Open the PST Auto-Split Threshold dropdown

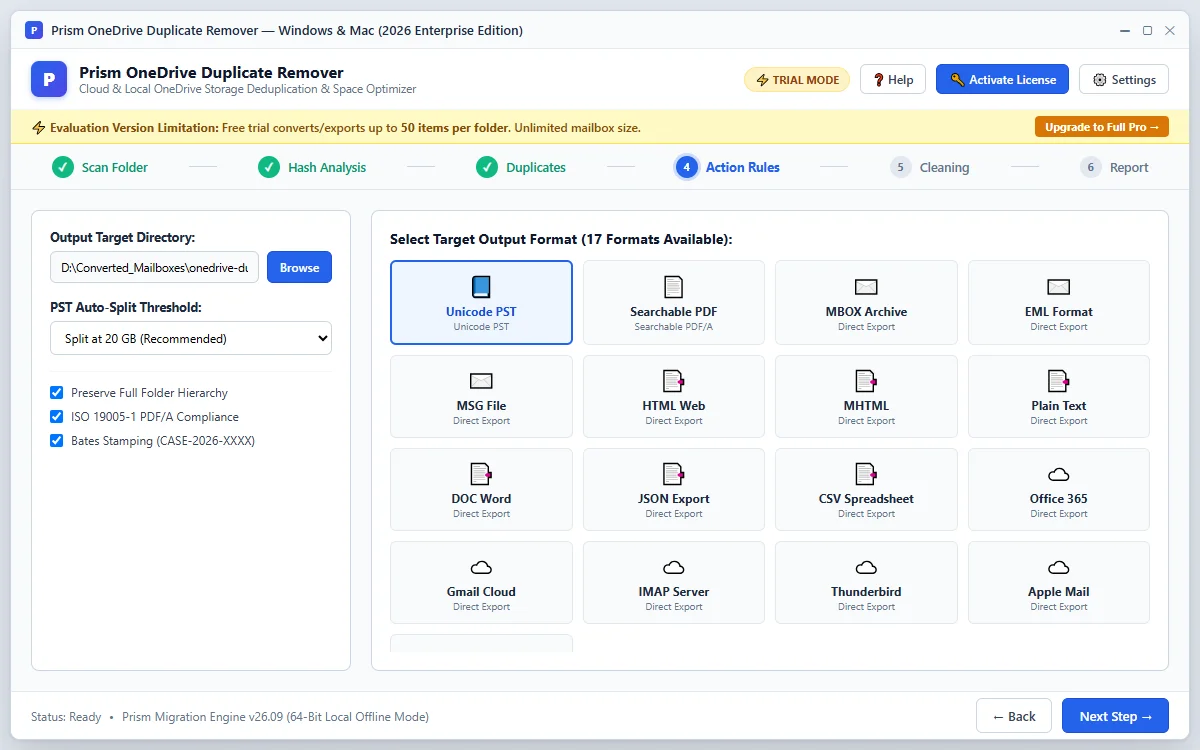pos(191,338)
